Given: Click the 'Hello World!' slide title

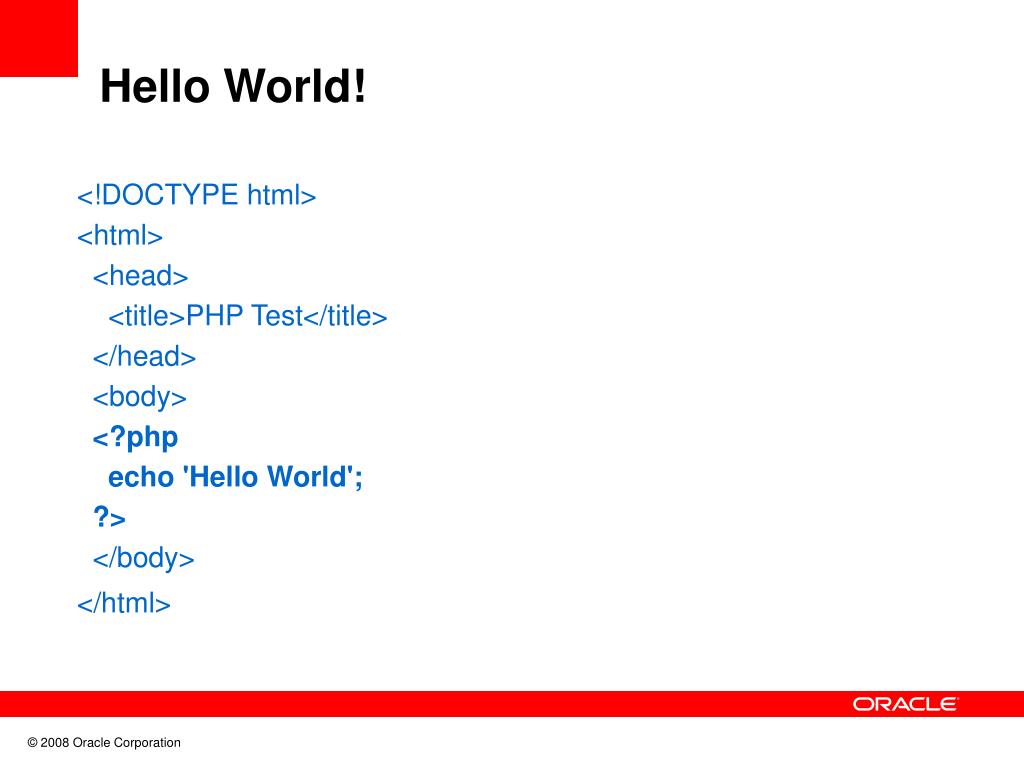Looking at the screenshot, I should [233, 86].
